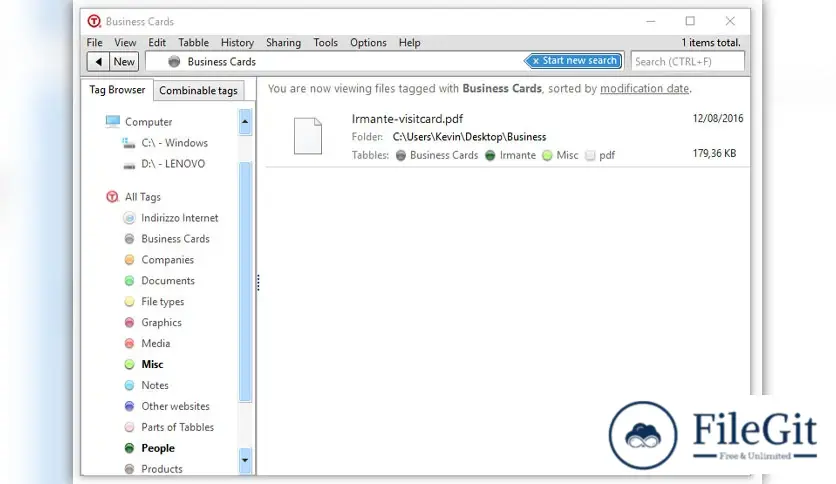Click the green Documents tag circle
836x484 pixels.
pos(129,280)
